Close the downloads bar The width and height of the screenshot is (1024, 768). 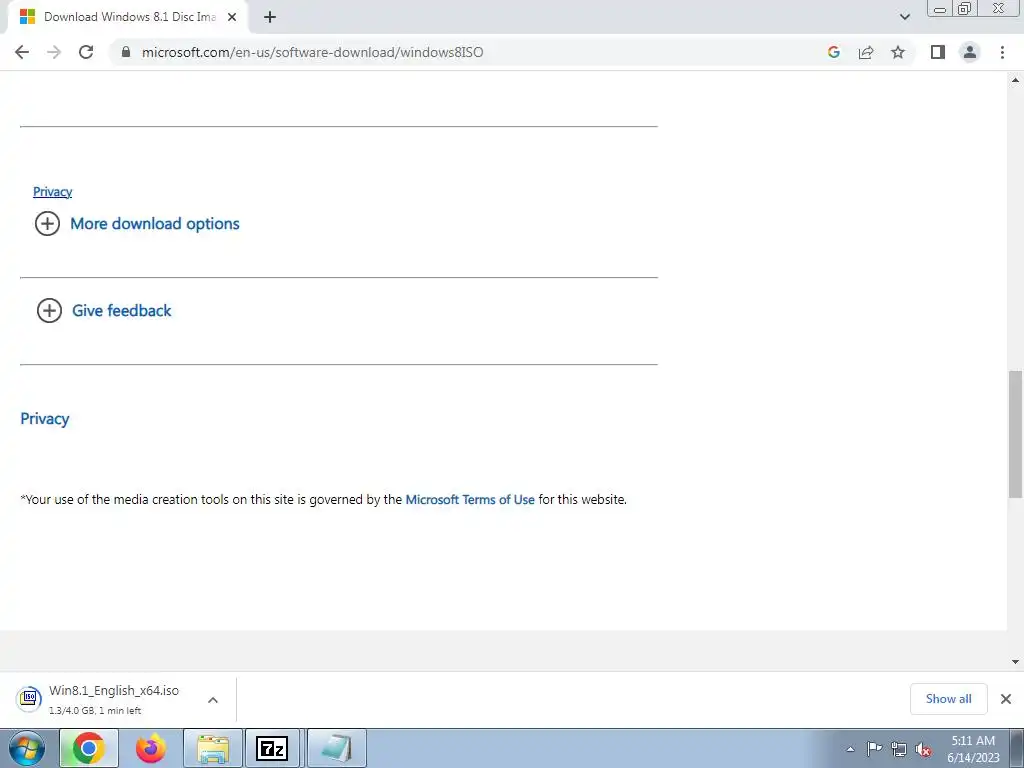(x=1006, y=699)
